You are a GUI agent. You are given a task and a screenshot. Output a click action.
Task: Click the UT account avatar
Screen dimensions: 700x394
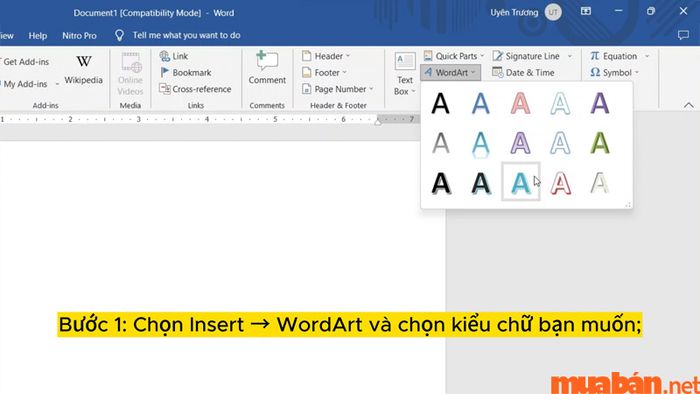click(x=553, y=12)
